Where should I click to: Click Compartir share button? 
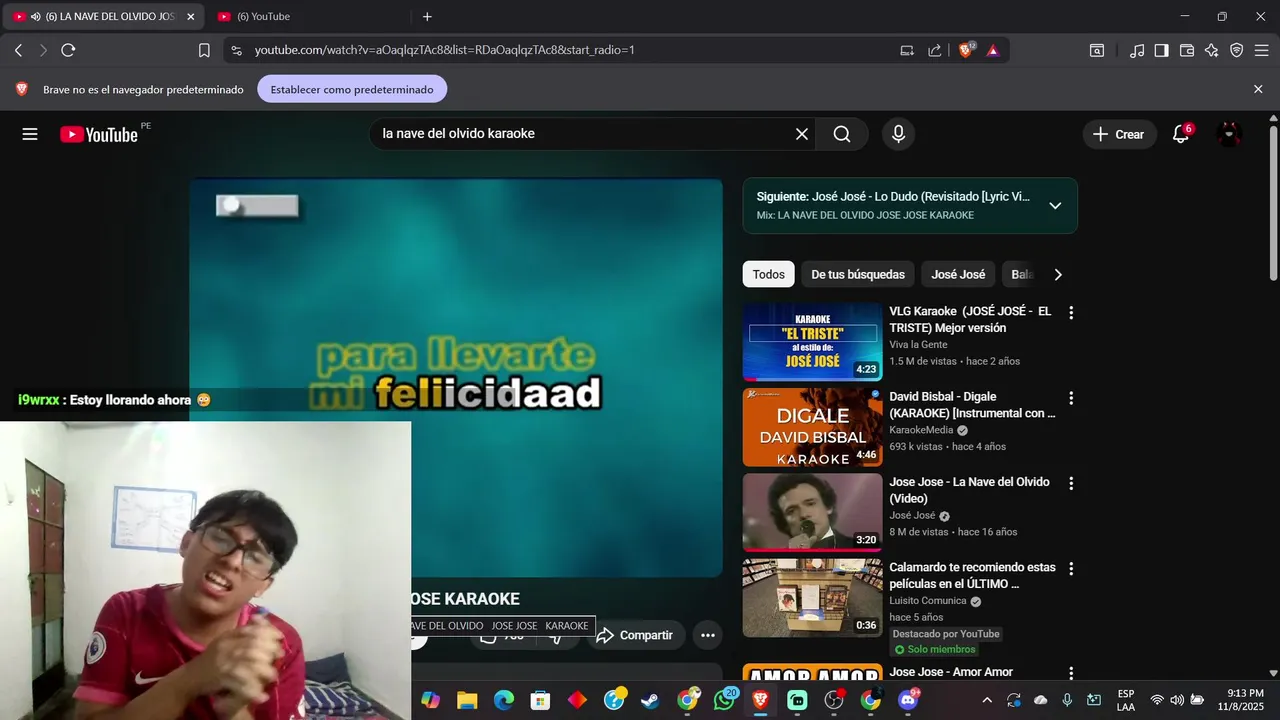pos(635,635)
